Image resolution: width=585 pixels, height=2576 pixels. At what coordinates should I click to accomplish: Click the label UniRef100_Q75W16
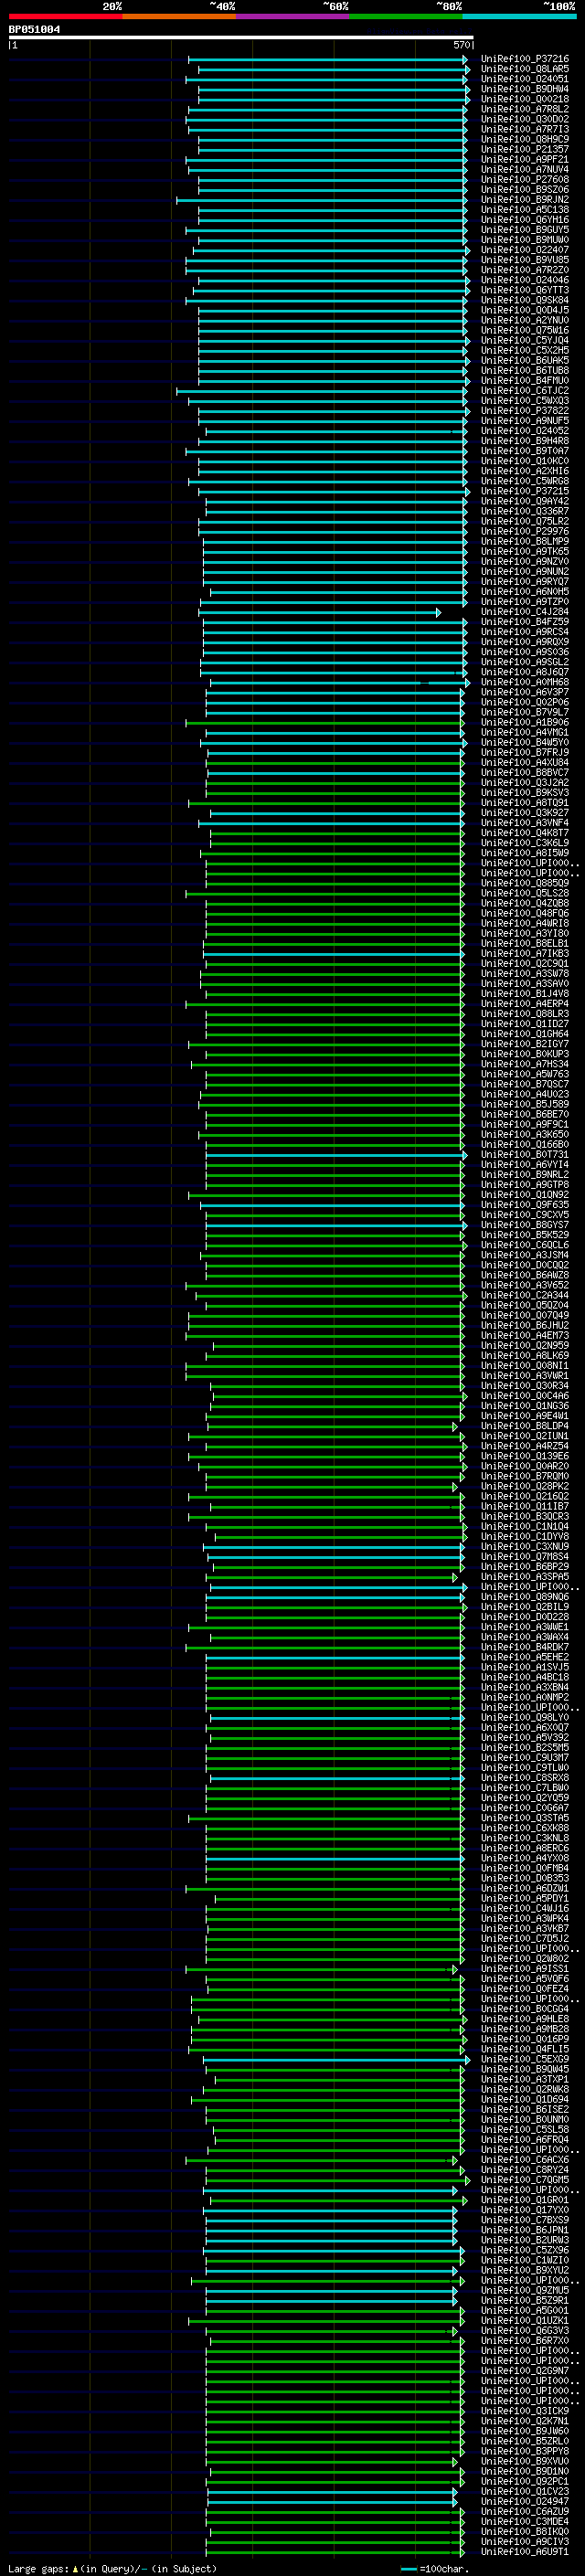pos(525,330)
